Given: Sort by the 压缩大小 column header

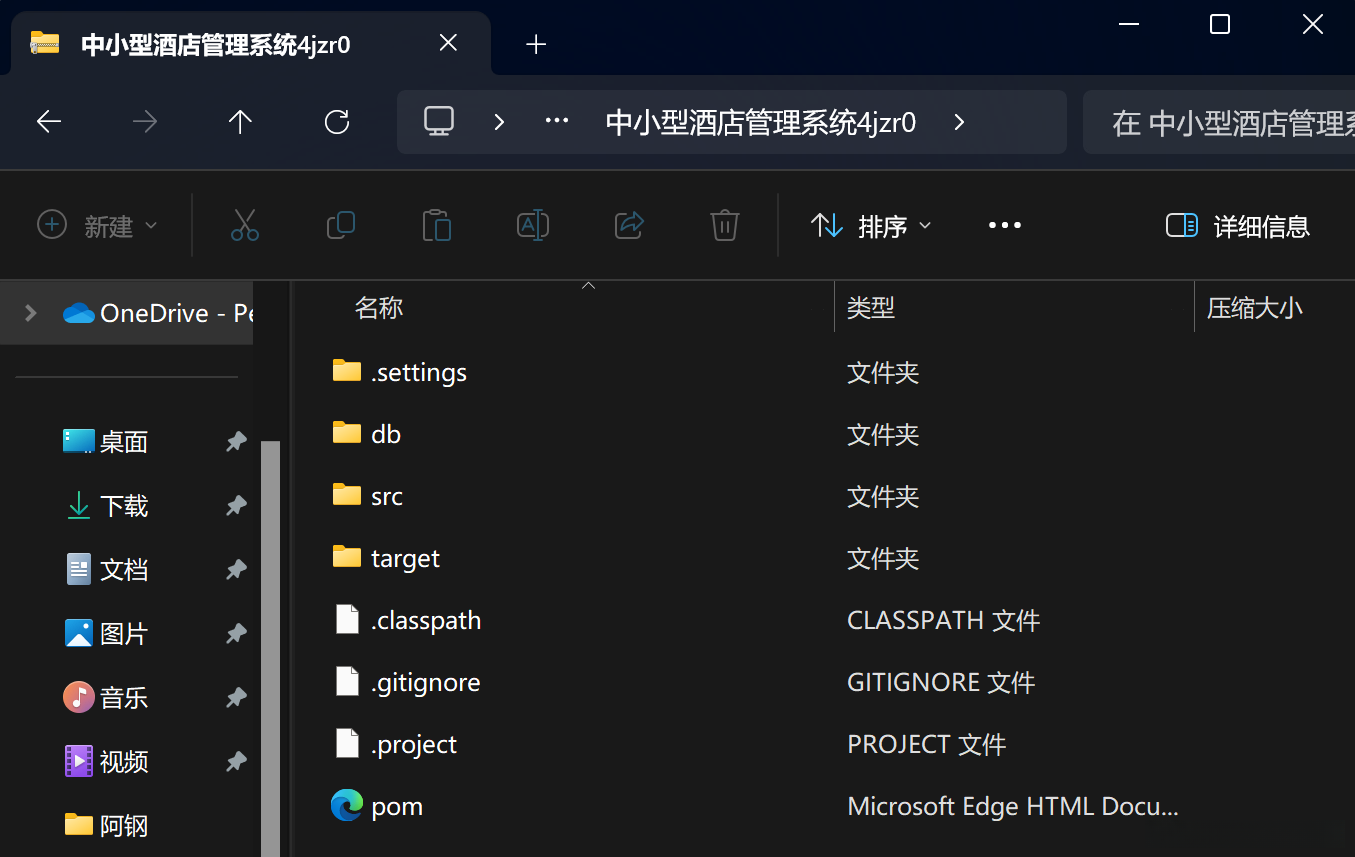Looking at the screenshot, I should [1255, 308].
